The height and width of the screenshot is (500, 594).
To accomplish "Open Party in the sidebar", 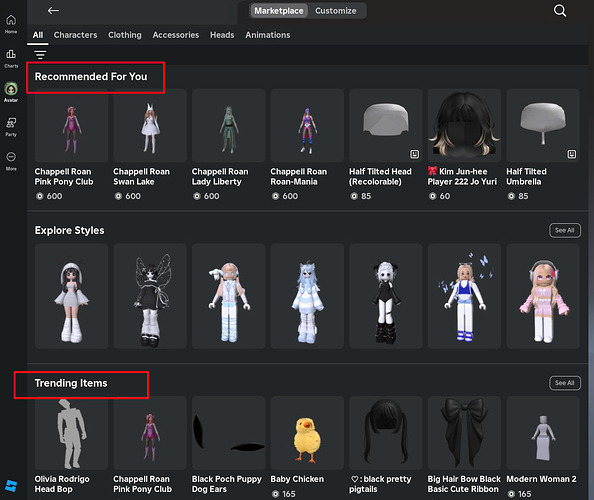I will tap(11, 127).
